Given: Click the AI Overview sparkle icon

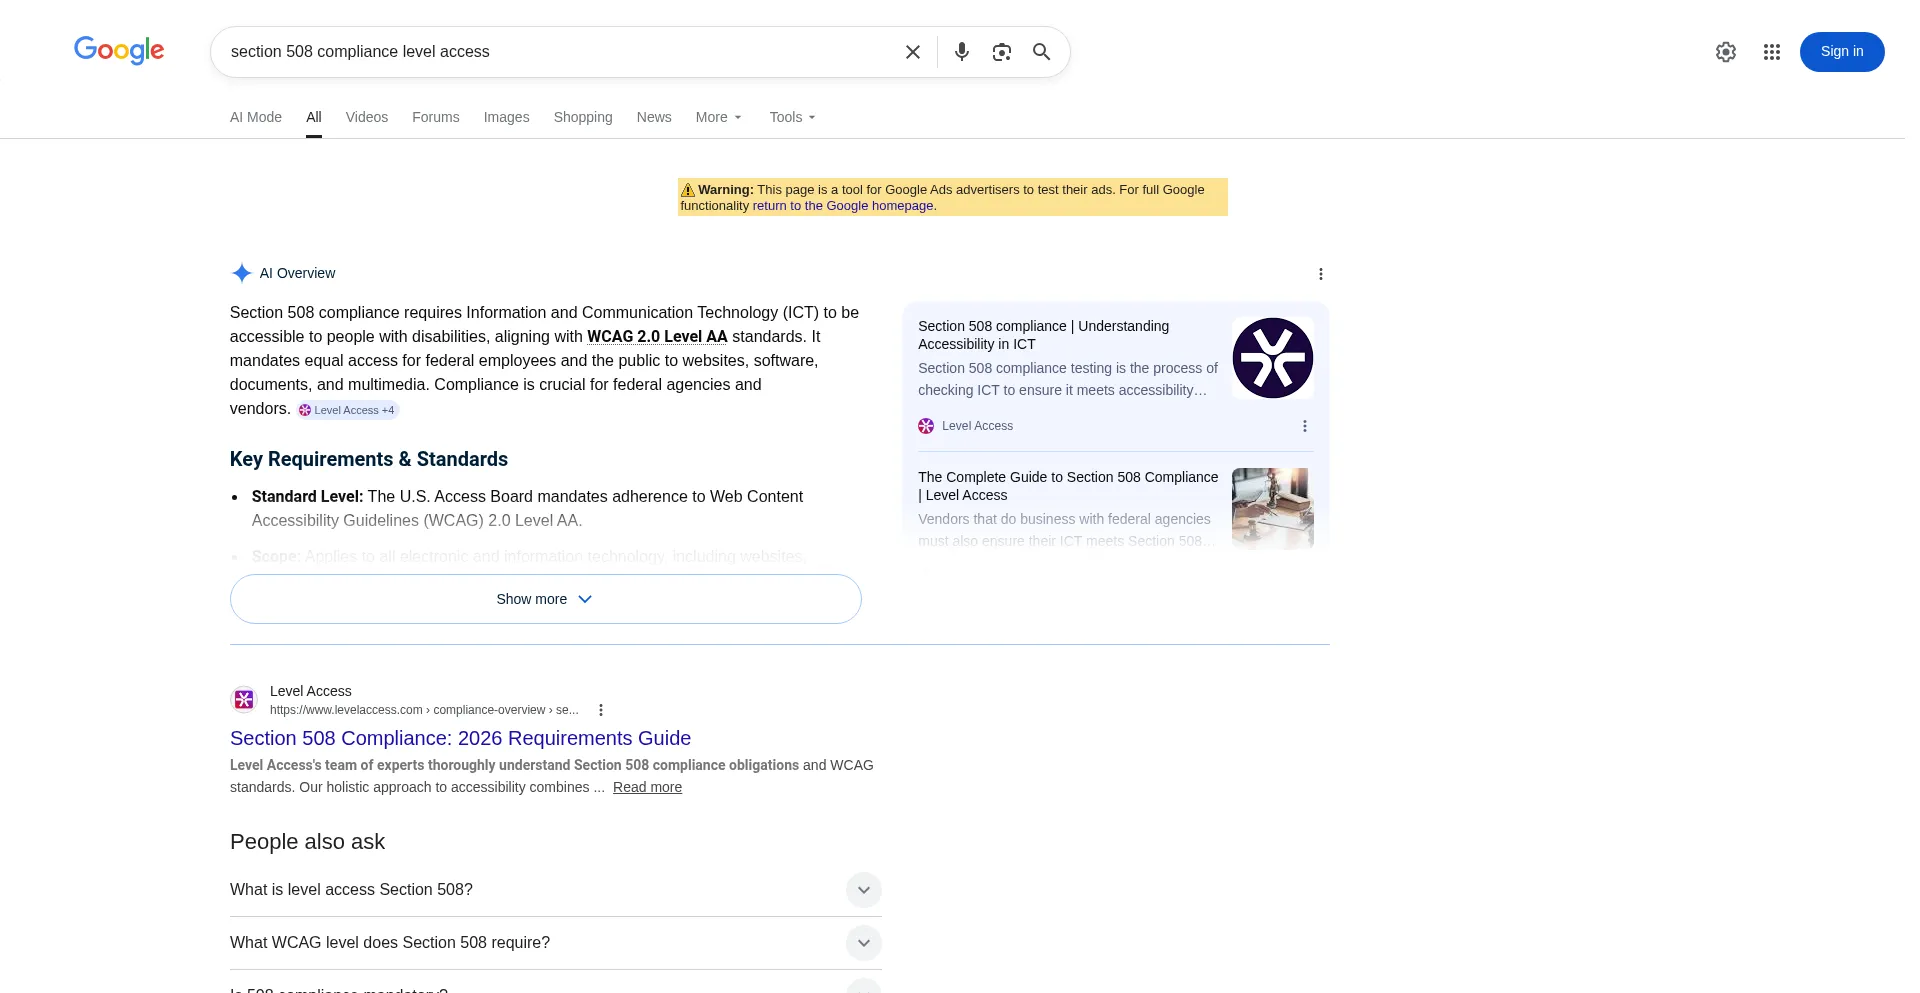Looking at the screenshot, I should tap(241, 273).
